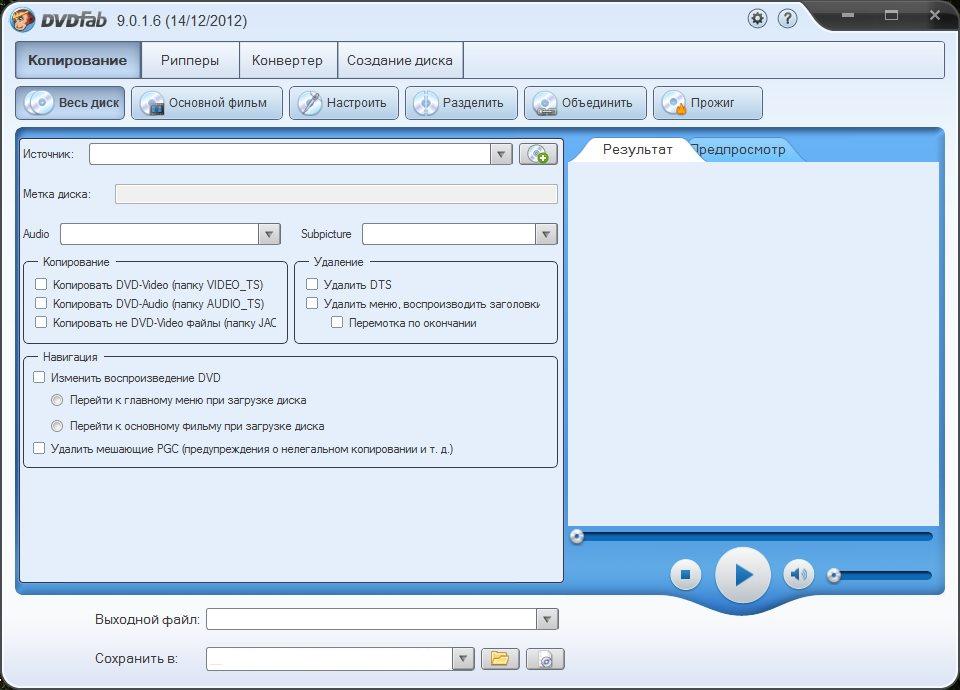Click the preview seek slider handle

[x=577, y=537]
